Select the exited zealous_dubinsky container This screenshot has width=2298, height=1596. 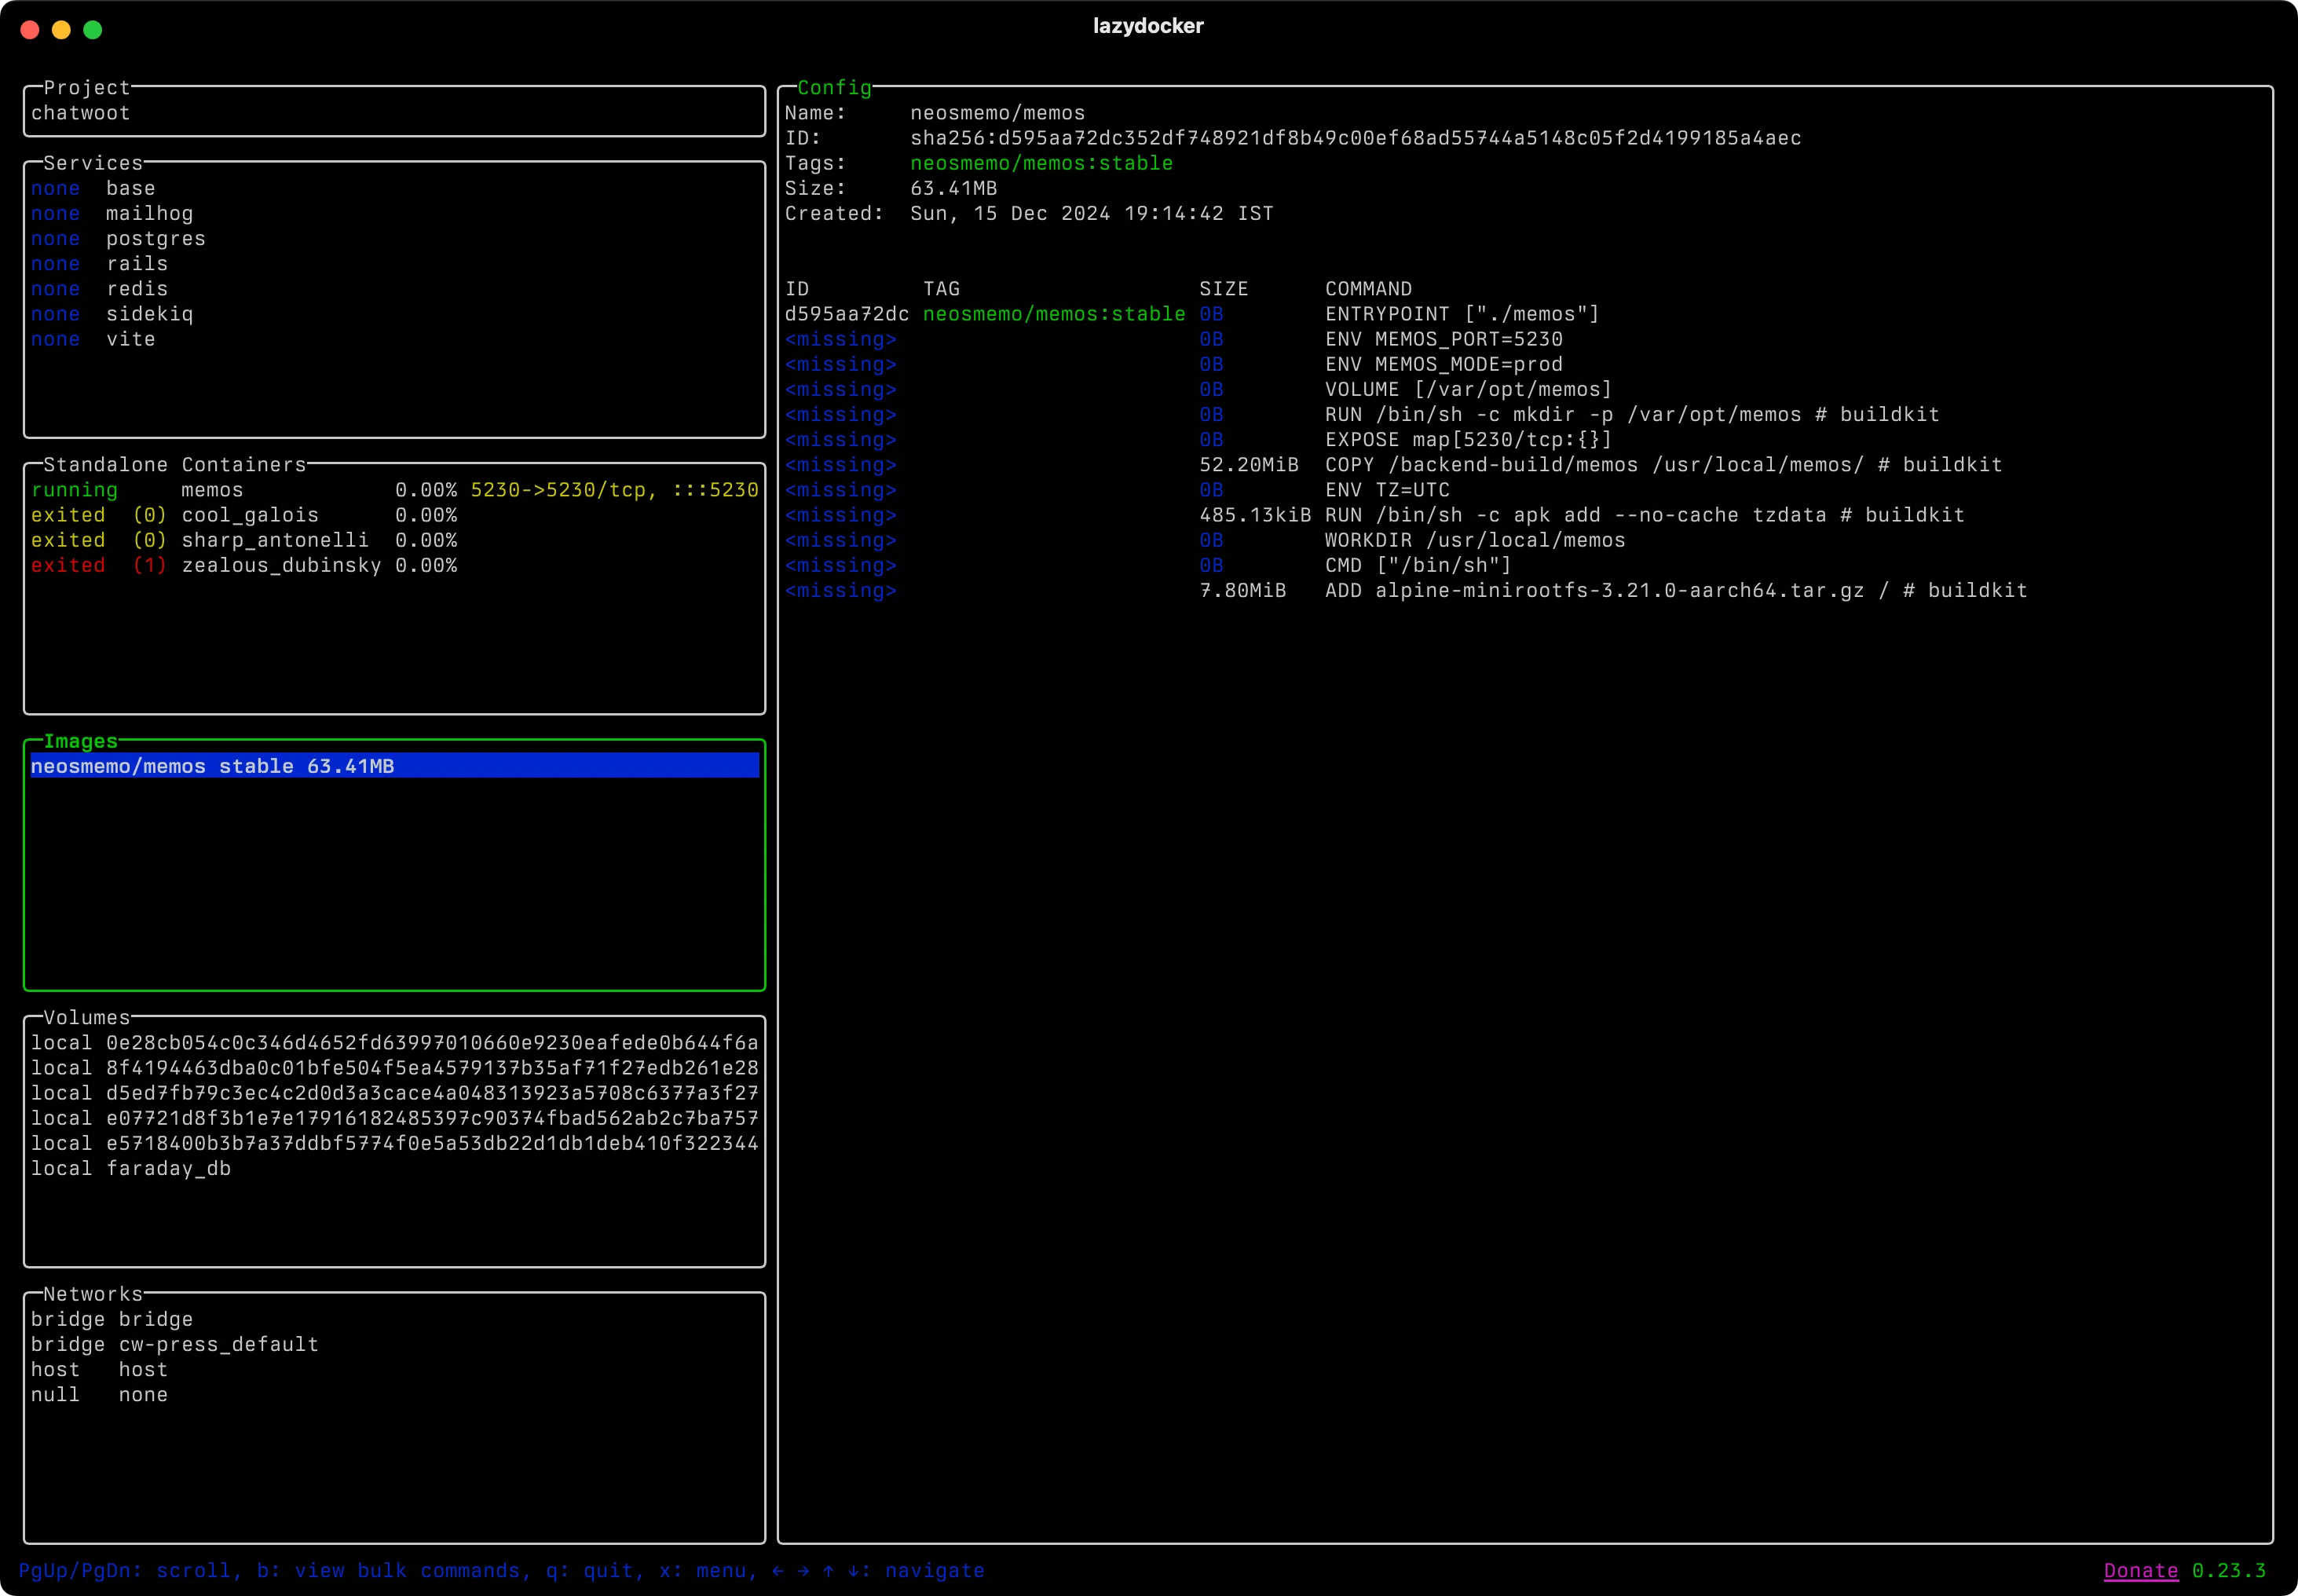tap(281, 565)
